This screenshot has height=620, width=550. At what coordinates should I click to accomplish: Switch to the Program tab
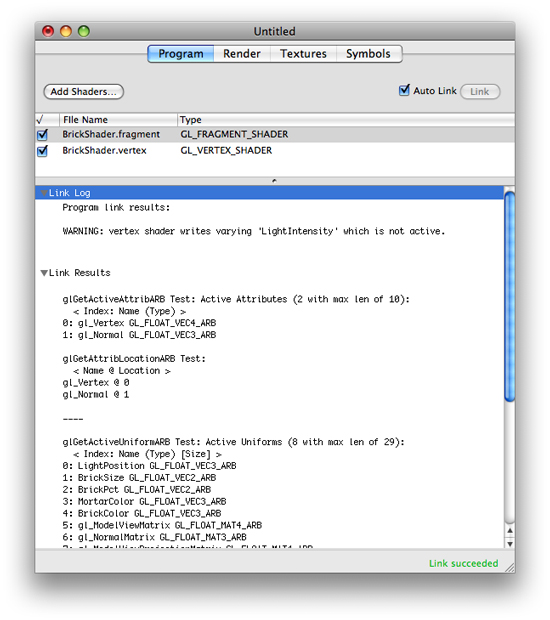[181, 54]
